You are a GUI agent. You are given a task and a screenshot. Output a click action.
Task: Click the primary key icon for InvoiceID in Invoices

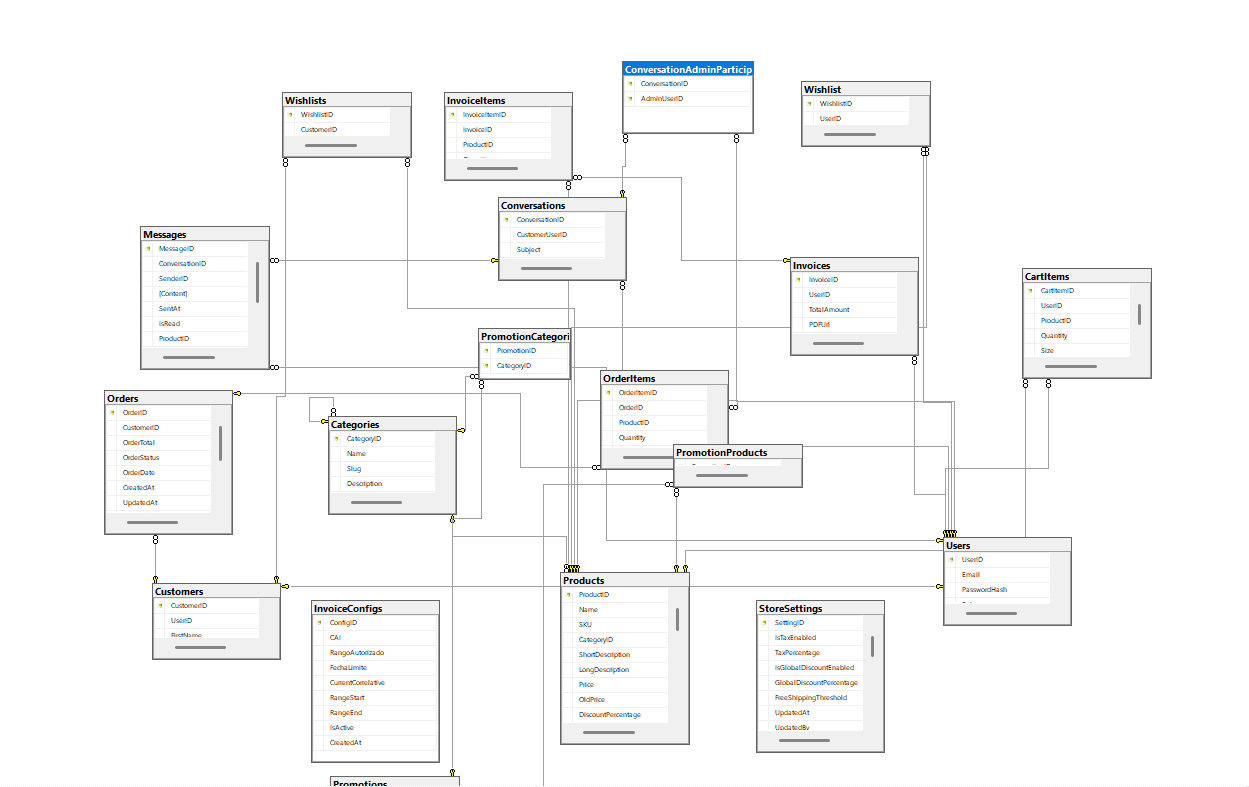tap(798, 279)
